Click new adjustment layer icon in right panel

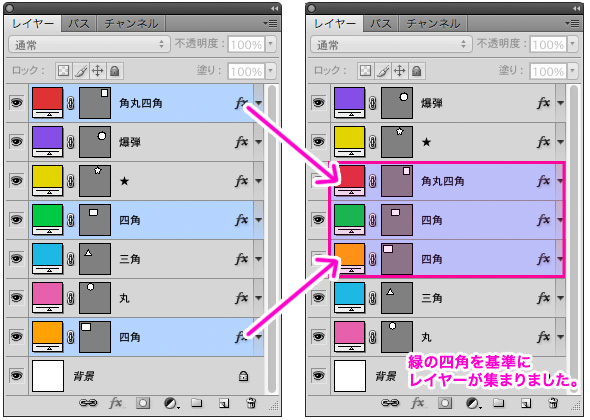point(473,403)
